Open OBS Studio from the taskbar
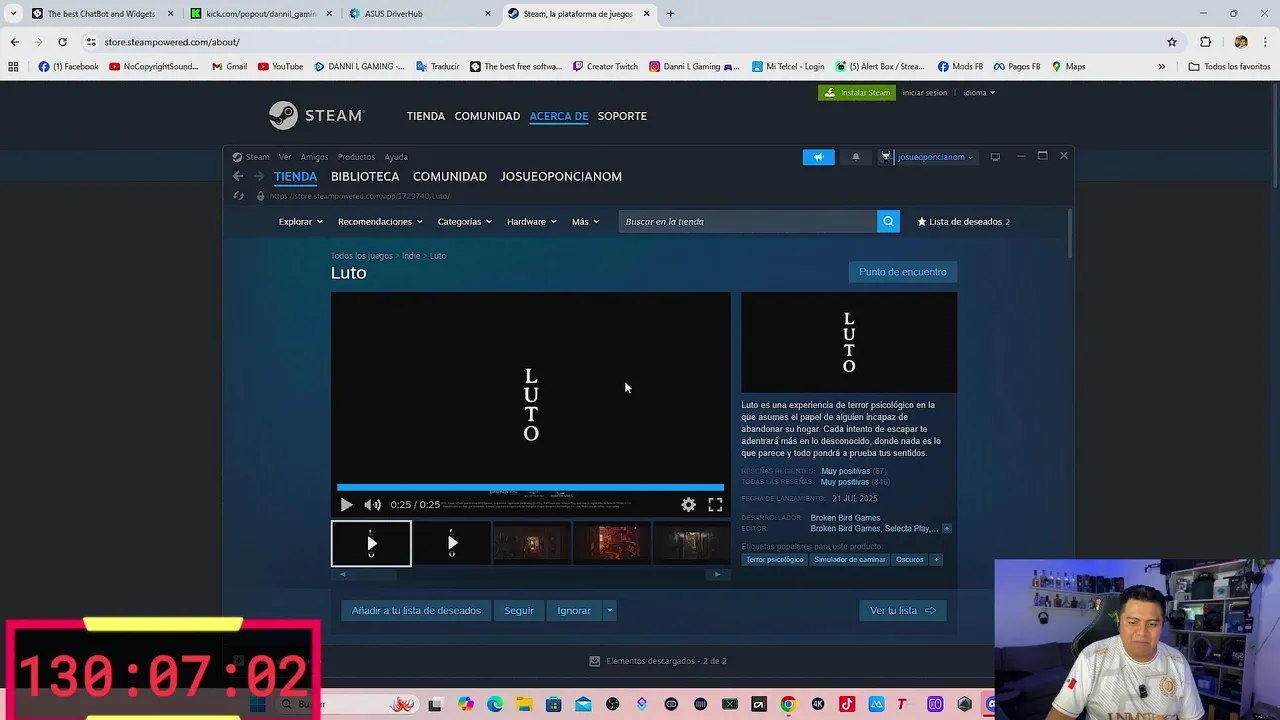This screenshot has height=720, width=1280. (x=612, y=705)
